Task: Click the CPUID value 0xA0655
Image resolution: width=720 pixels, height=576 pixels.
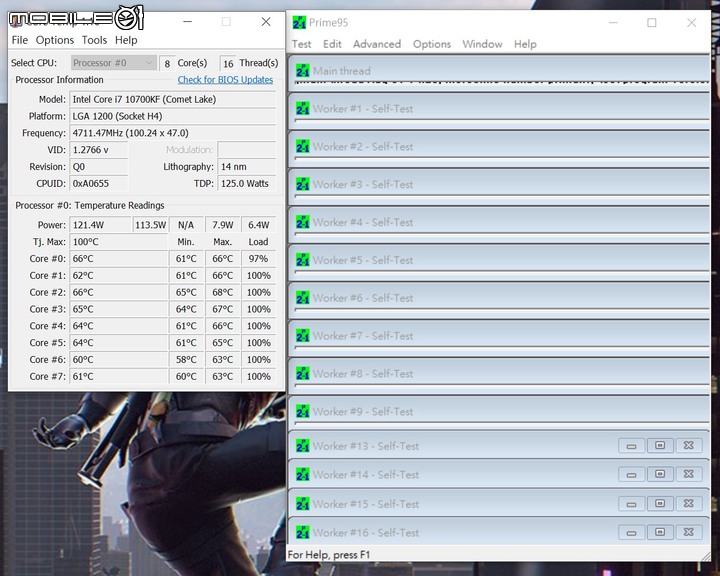Action: (x=99, y=183)
